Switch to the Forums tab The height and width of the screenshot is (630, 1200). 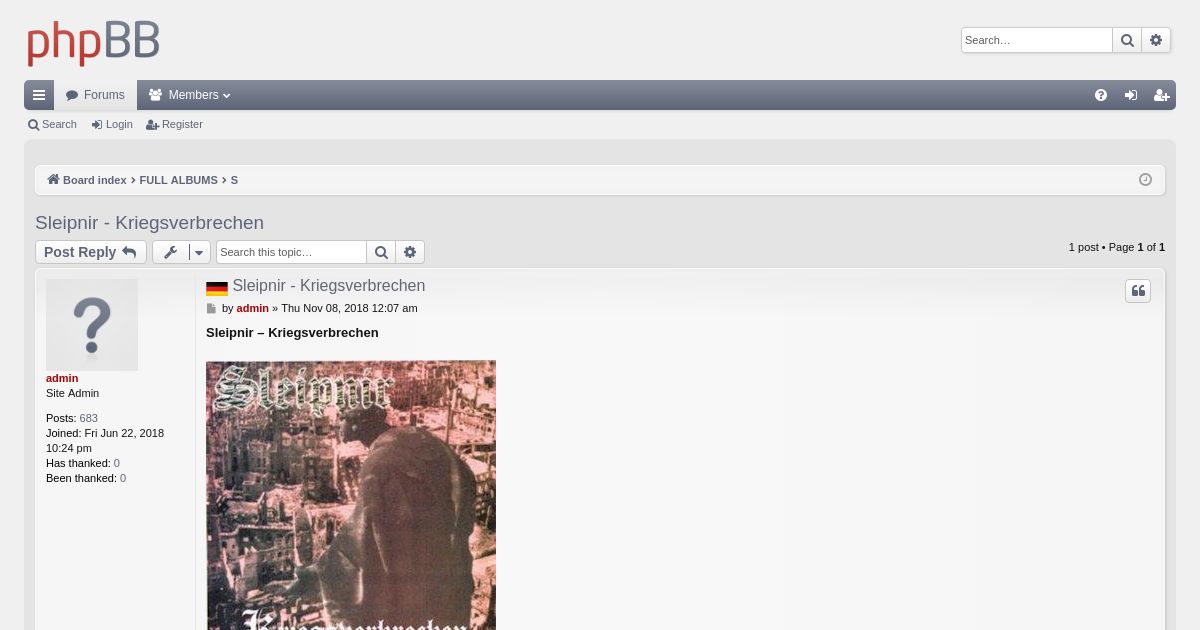pos(95,95)
